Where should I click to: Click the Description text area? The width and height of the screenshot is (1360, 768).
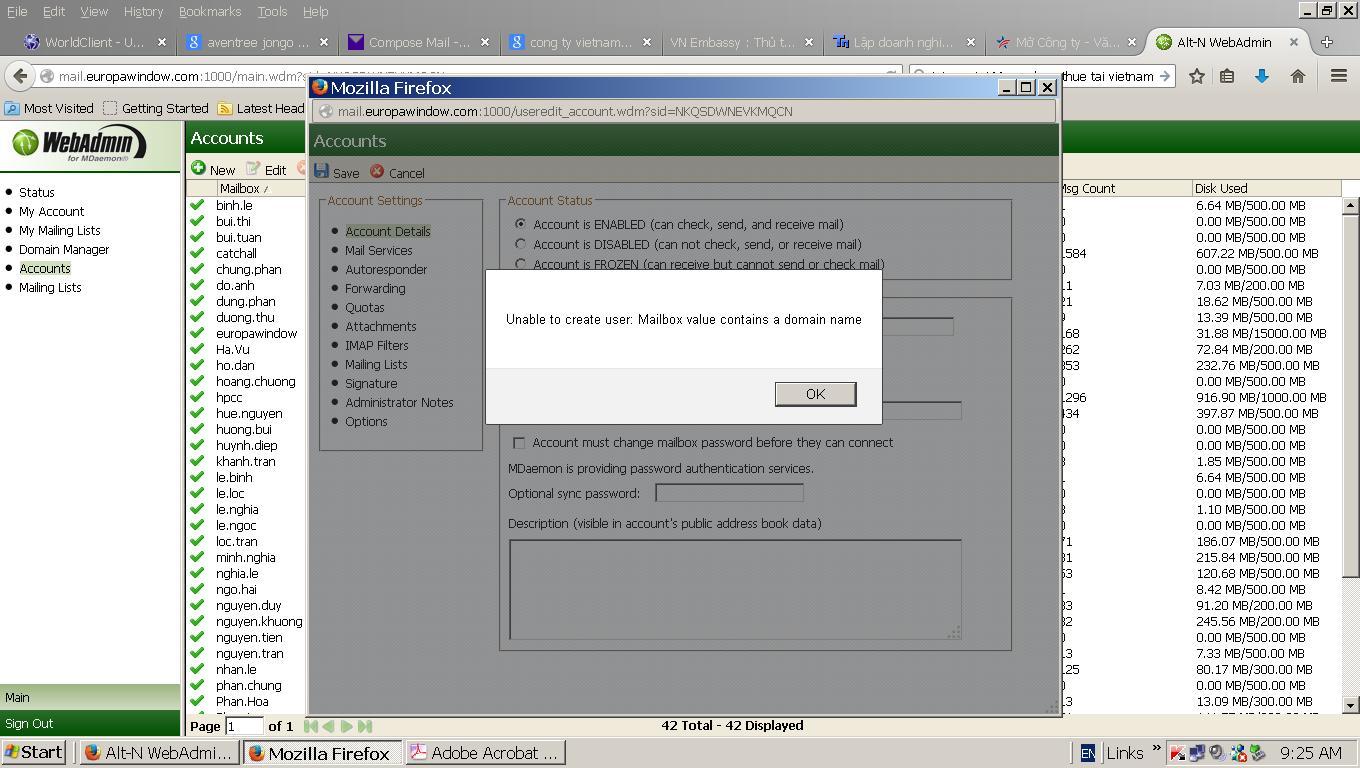[x=735, y=589]
